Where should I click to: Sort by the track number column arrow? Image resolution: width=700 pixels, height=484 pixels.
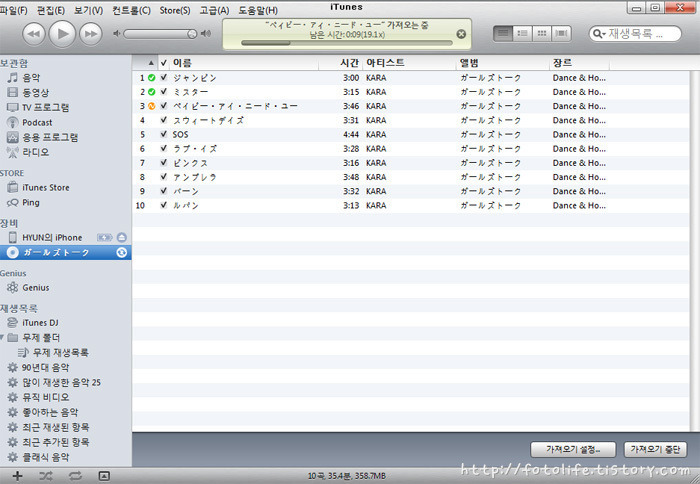point(151,63)
